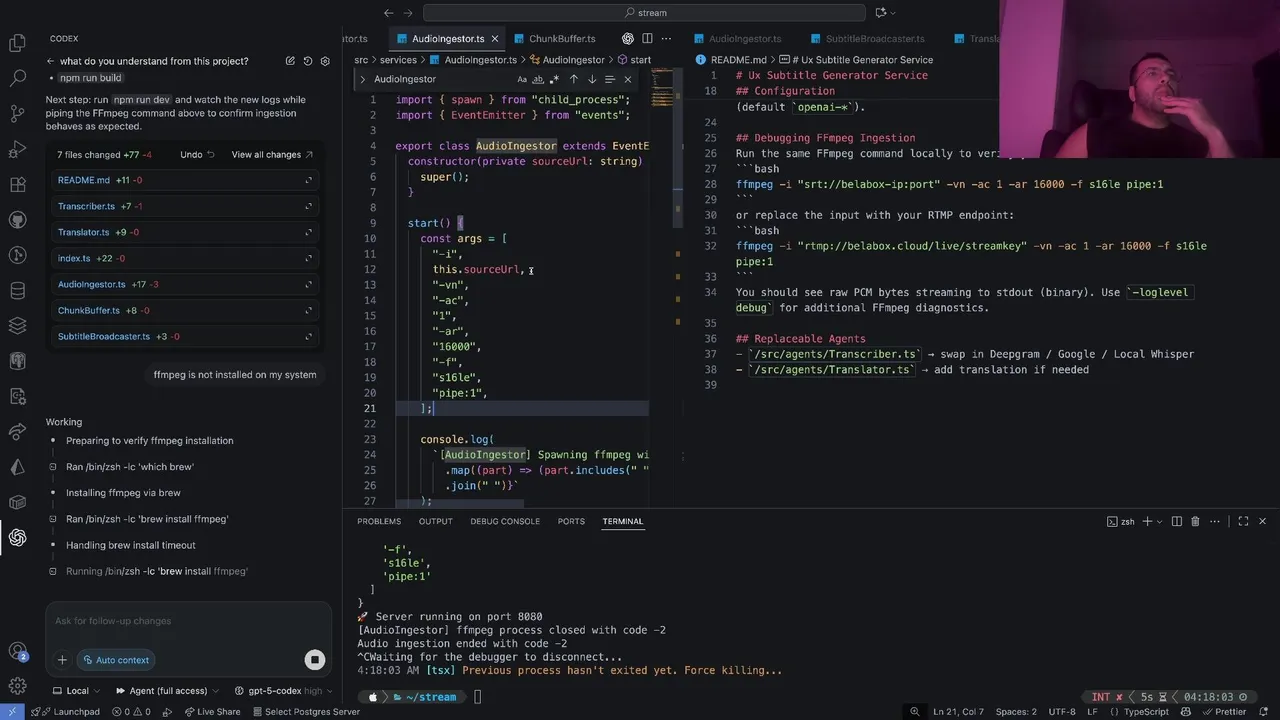Open the Source Control view

(x=17, y=113)
